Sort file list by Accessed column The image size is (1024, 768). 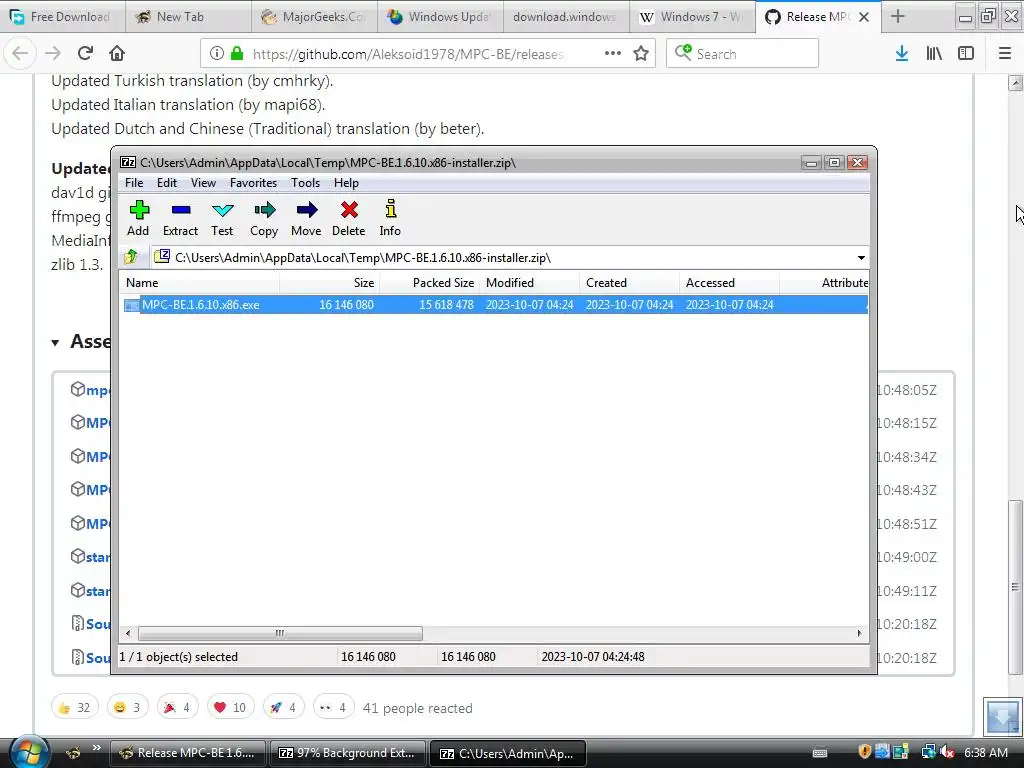pos(729,283)
